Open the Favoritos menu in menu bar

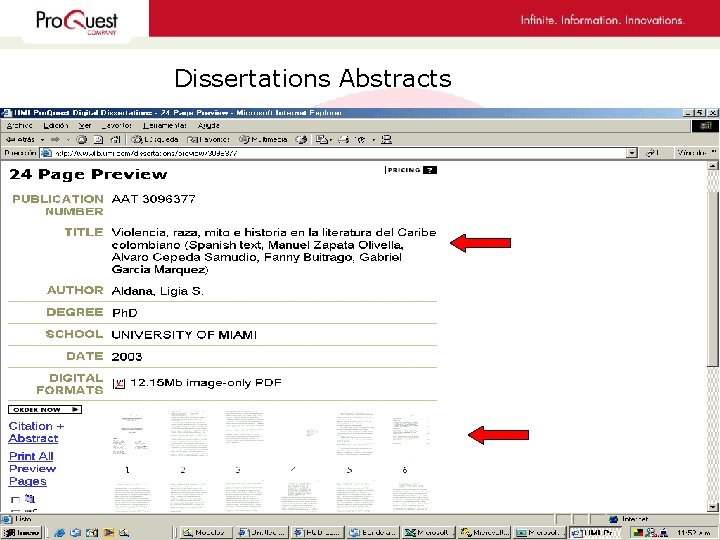(117, 125)
